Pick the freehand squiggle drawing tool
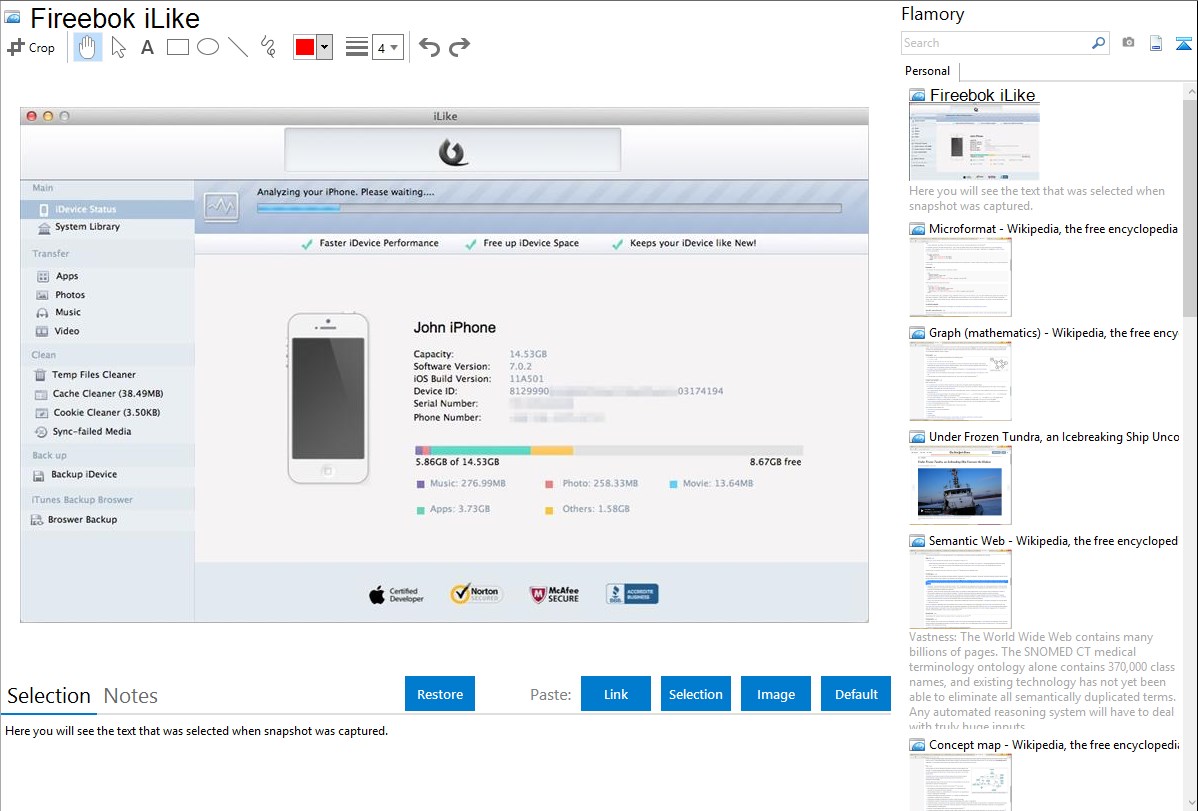Screen dimensions: 1198x811 [268, 47]
